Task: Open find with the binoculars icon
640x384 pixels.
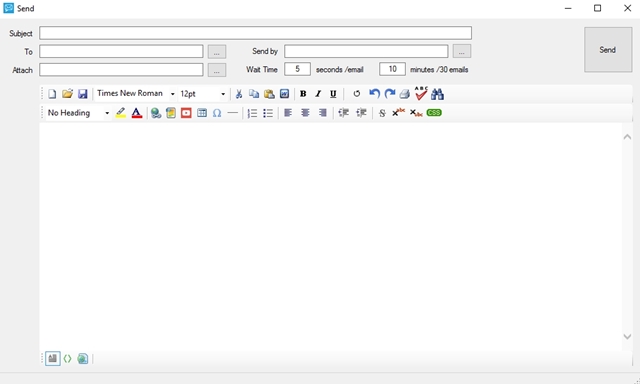Action: click(x=437, y=94)
